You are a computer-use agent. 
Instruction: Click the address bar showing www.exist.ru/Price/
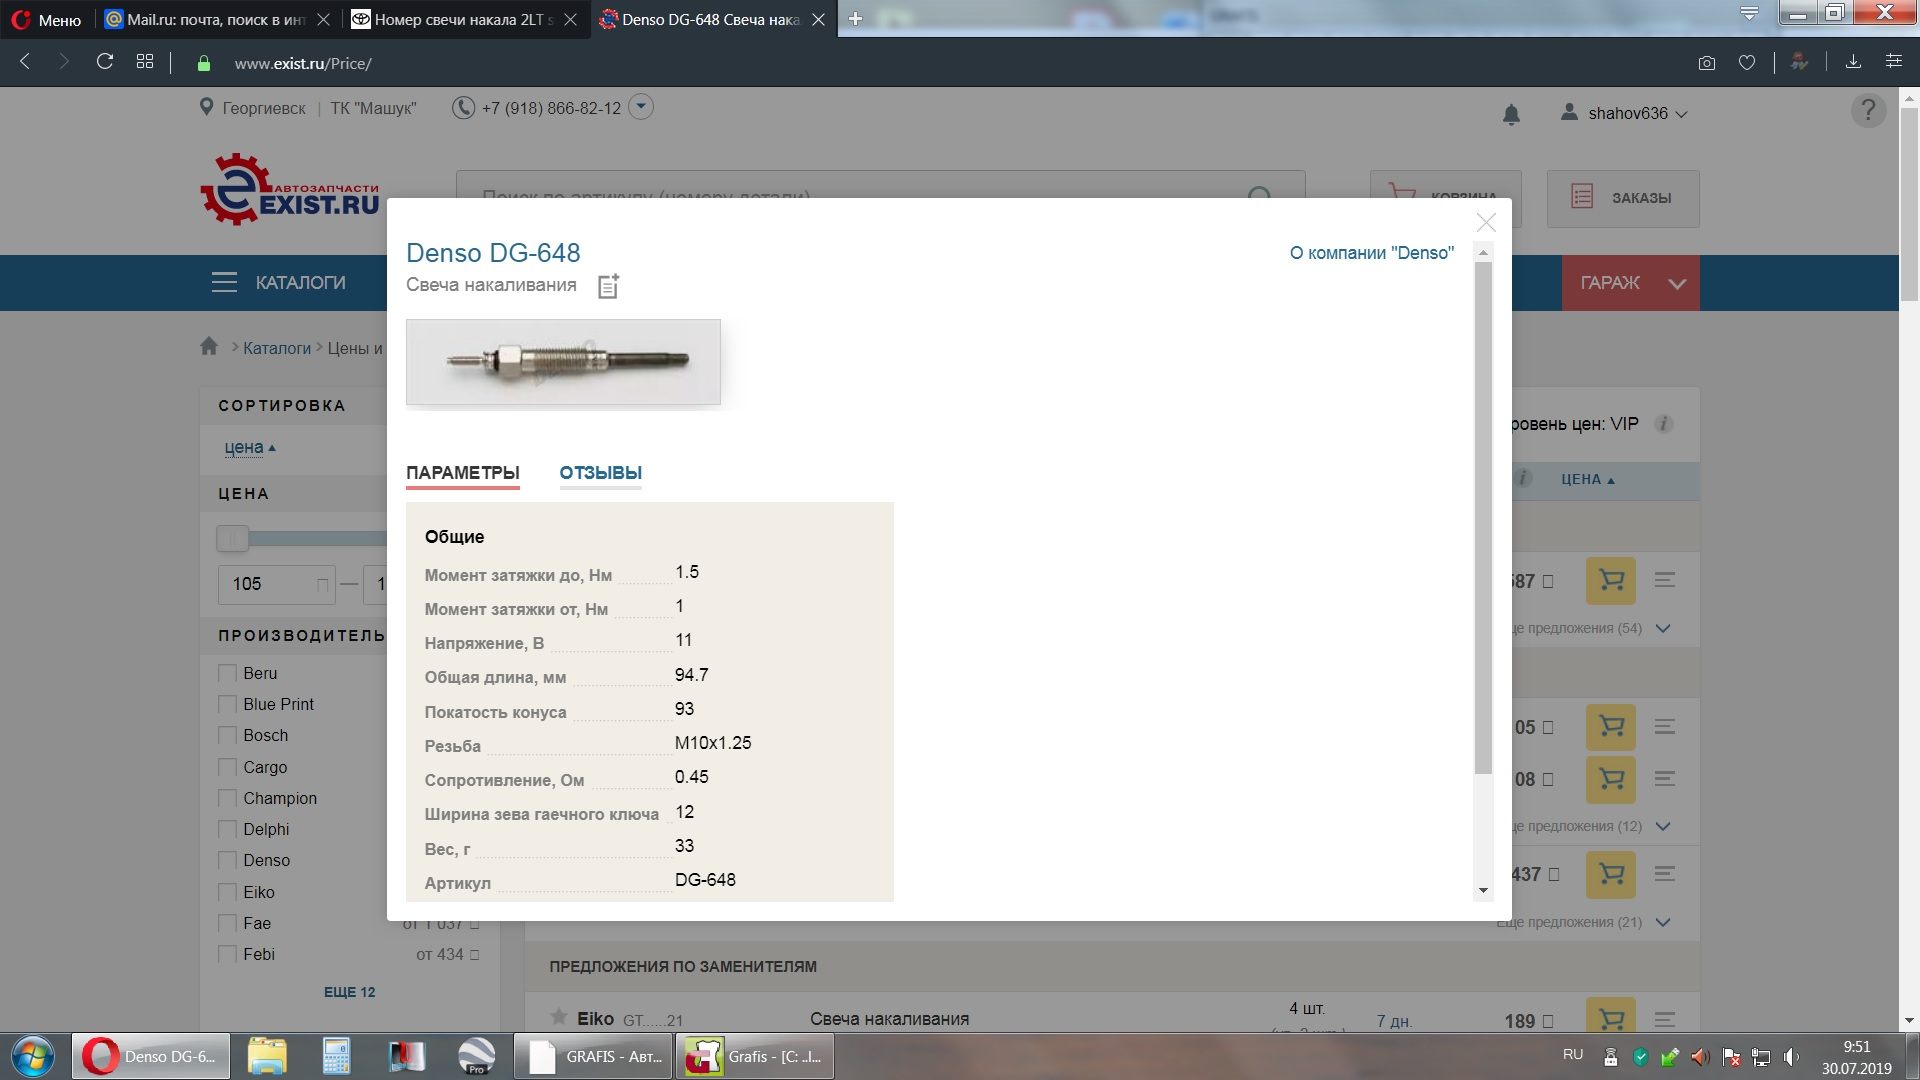pos(303,63)
